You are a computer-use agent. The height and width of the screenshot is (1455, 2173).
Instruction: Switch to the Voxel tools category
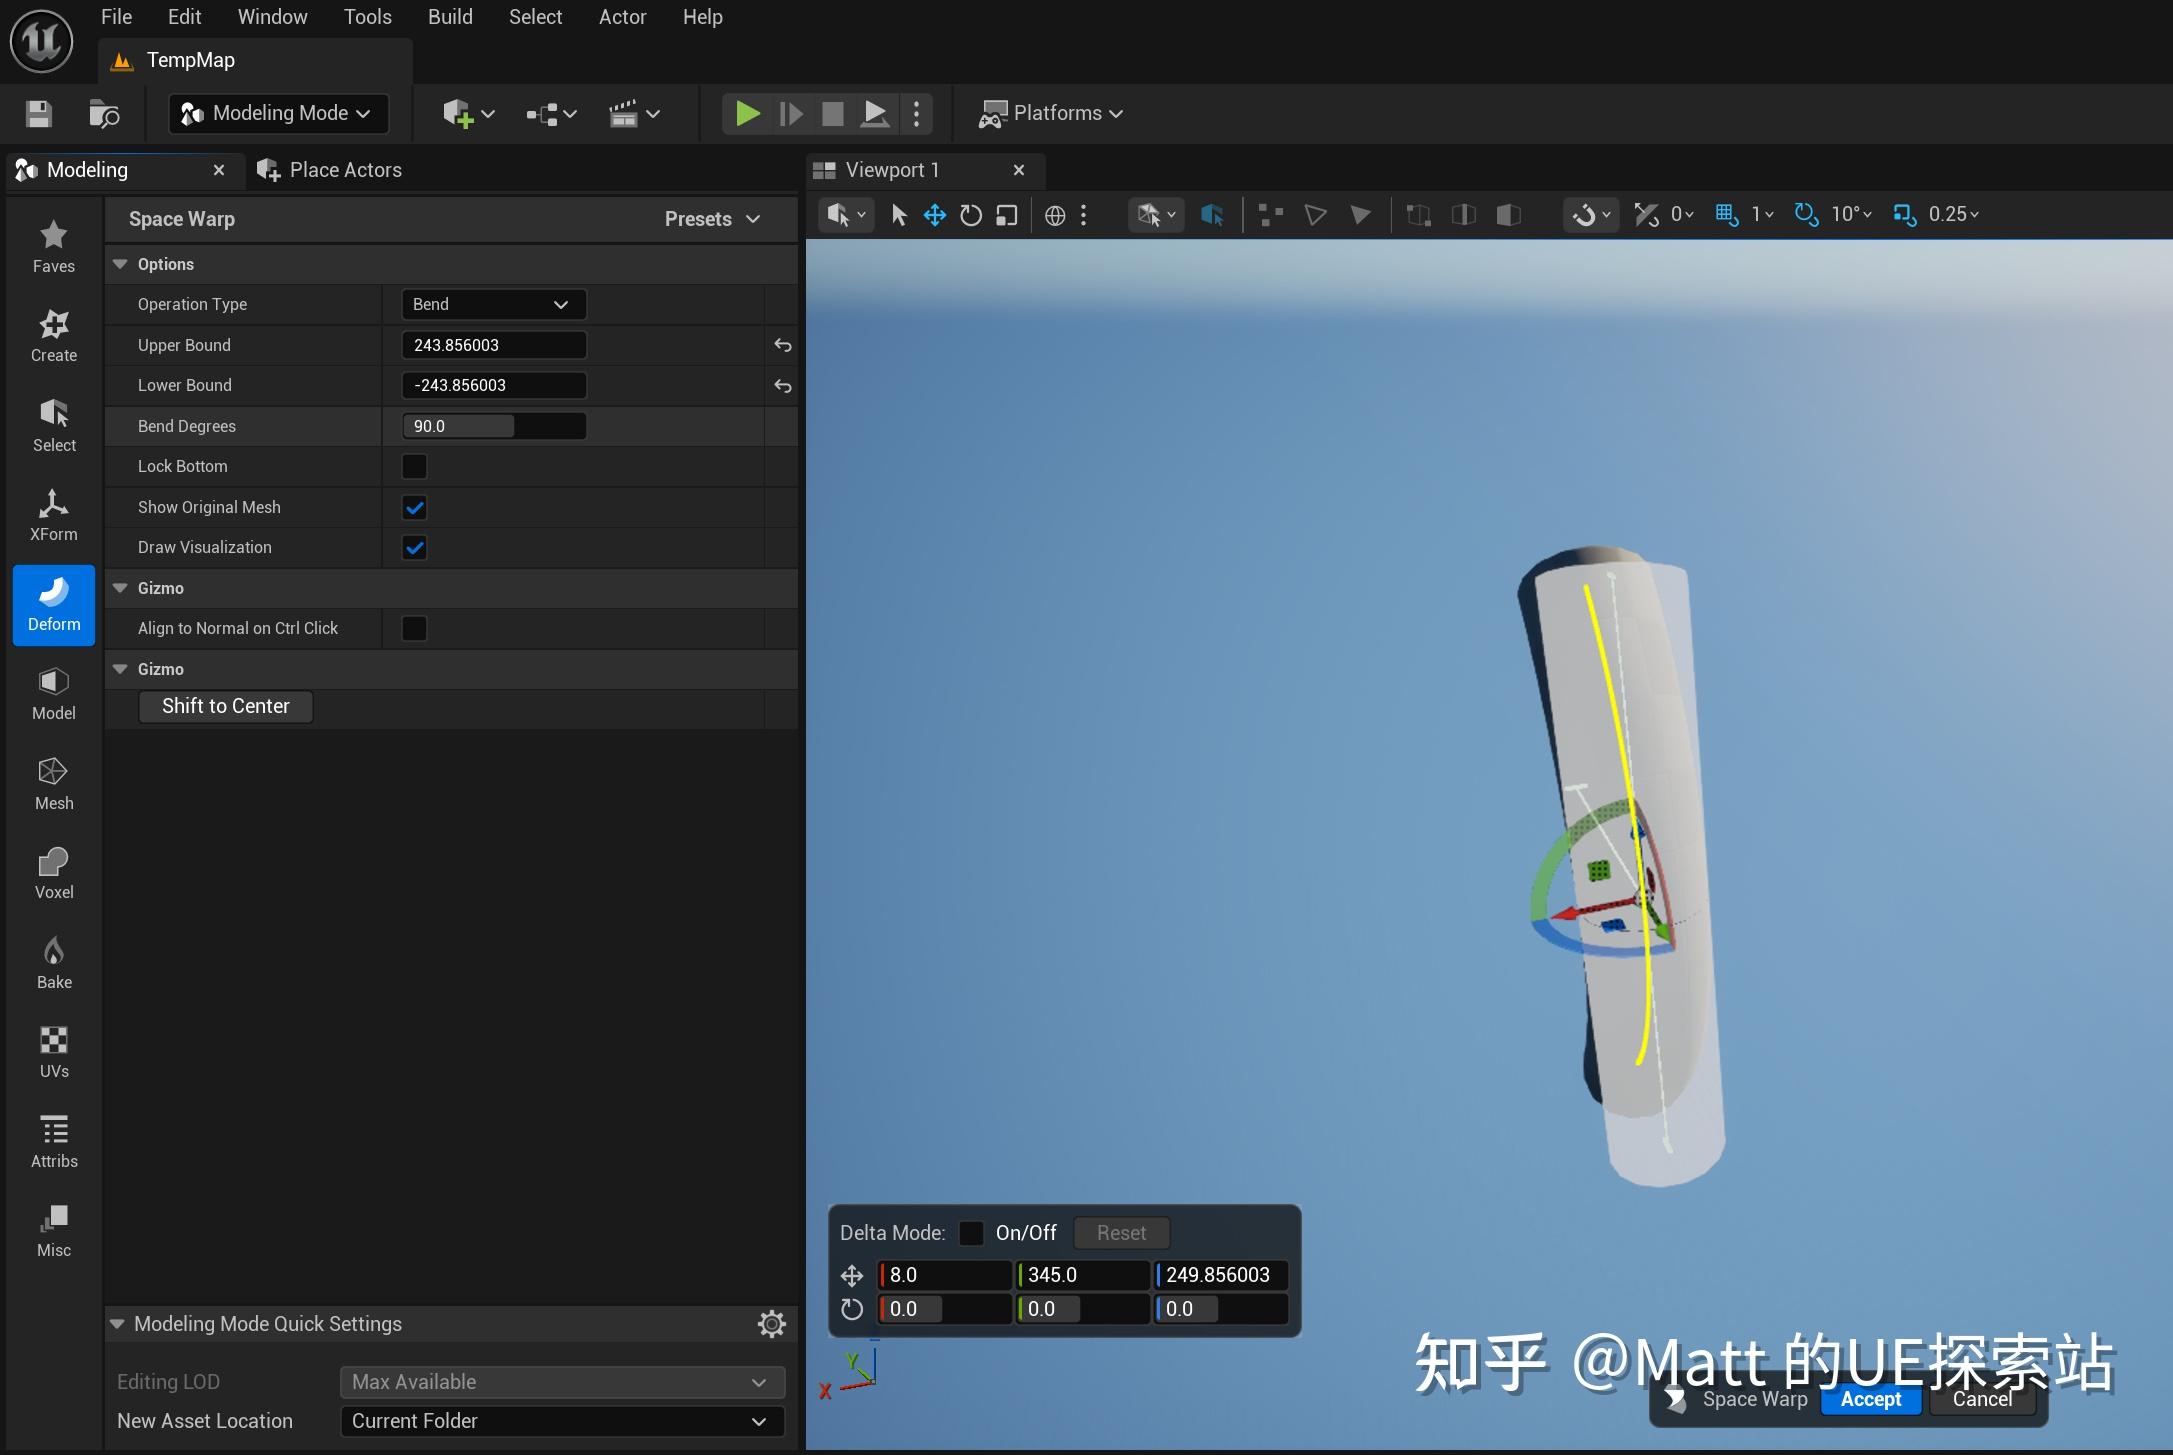click(x=53, y=871)
